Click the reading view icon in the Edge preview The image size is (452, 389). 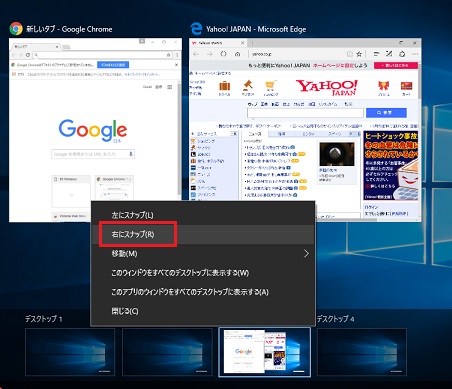[350, 54]
